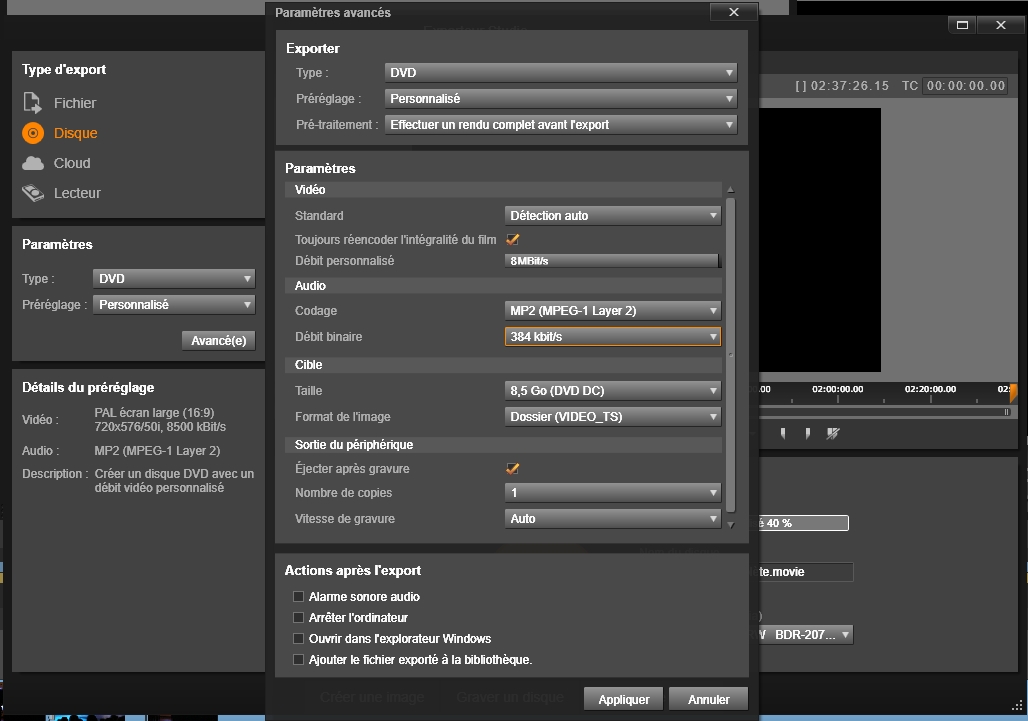Toggle the 'Éjecter après gravure' checkbox
Viewport: 1028px width, 721px height.
tap(513, 468)
